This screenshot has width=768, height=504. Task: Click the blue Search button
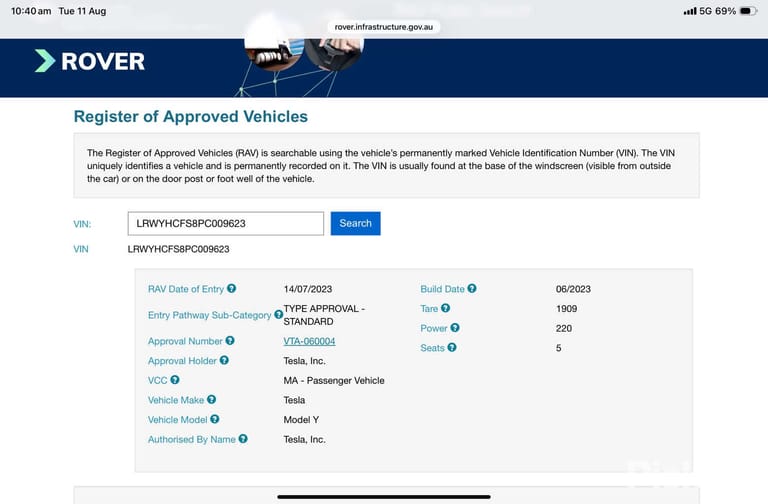tap(356, 223)
